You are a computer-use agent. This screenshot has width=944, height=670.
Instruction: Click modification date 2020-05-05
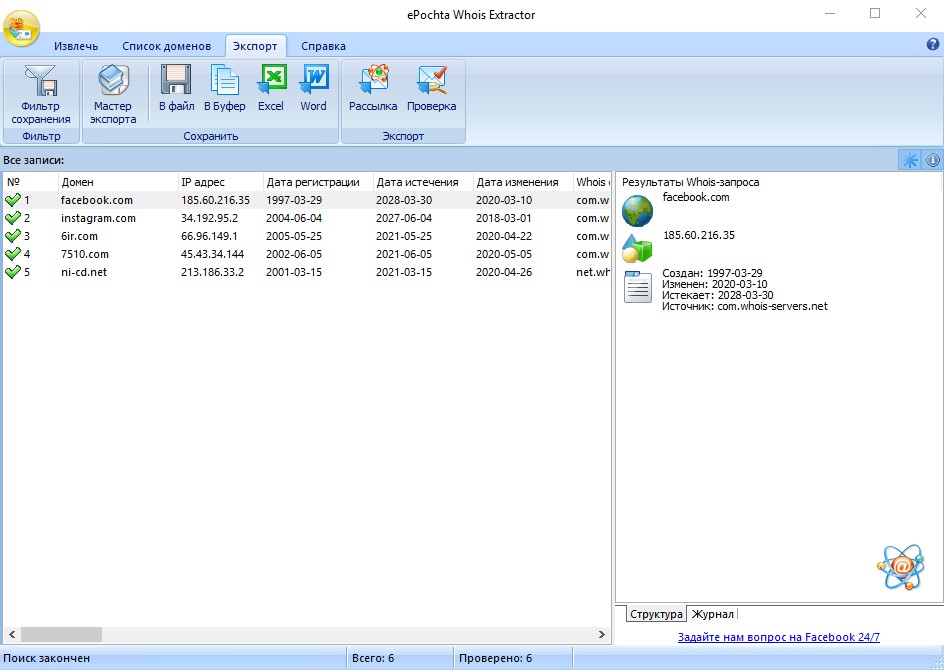(504, 254)
